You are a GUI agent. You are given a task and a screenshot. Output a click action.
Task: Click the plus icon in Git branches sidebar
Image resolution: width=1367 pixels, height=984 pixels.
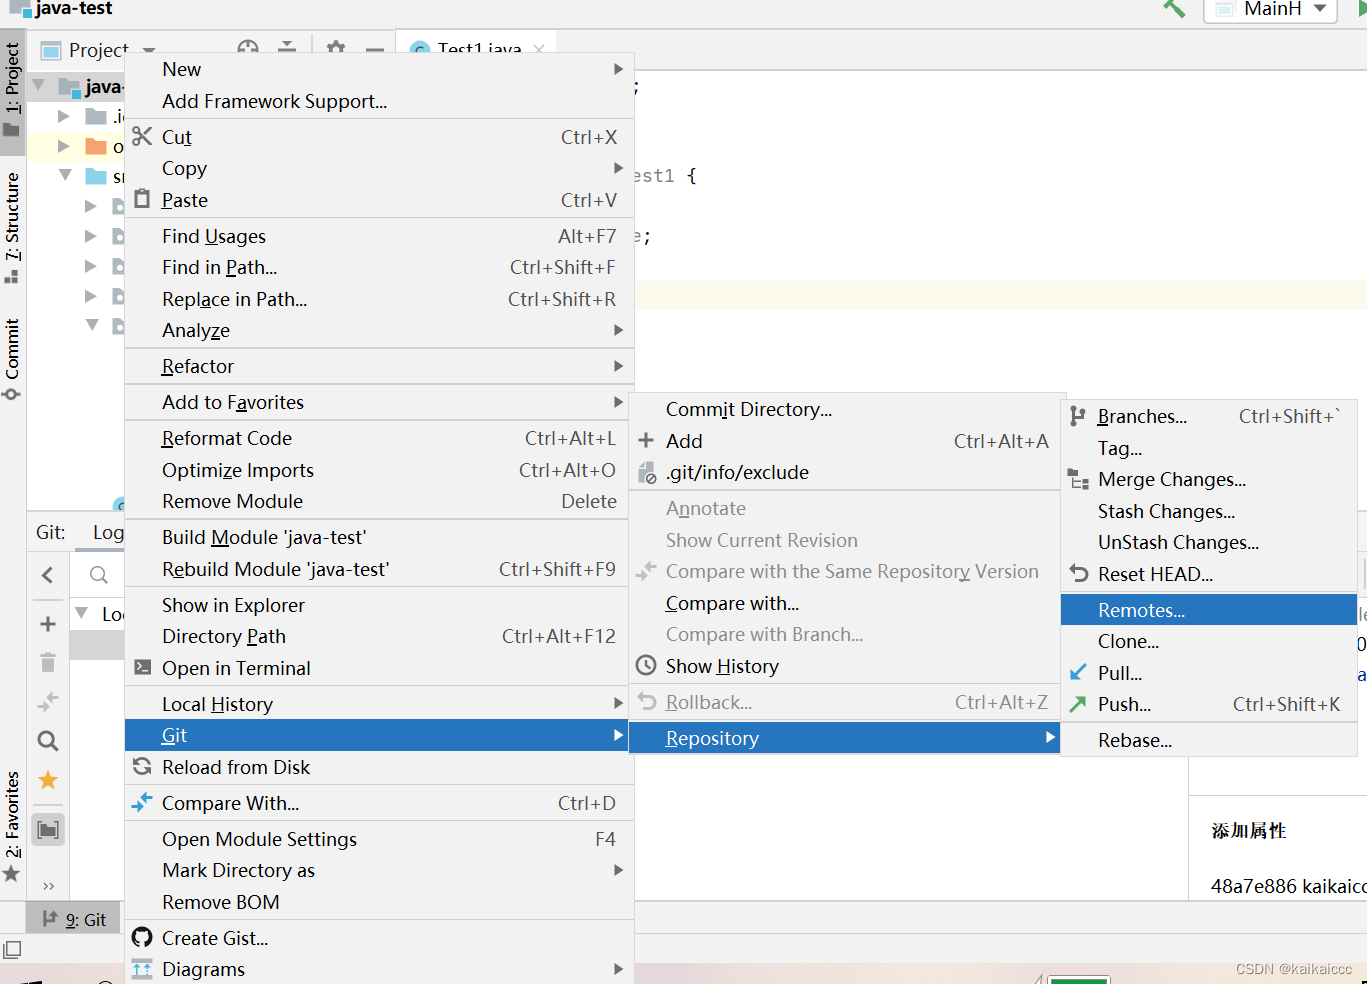click(x=47, y=624)
